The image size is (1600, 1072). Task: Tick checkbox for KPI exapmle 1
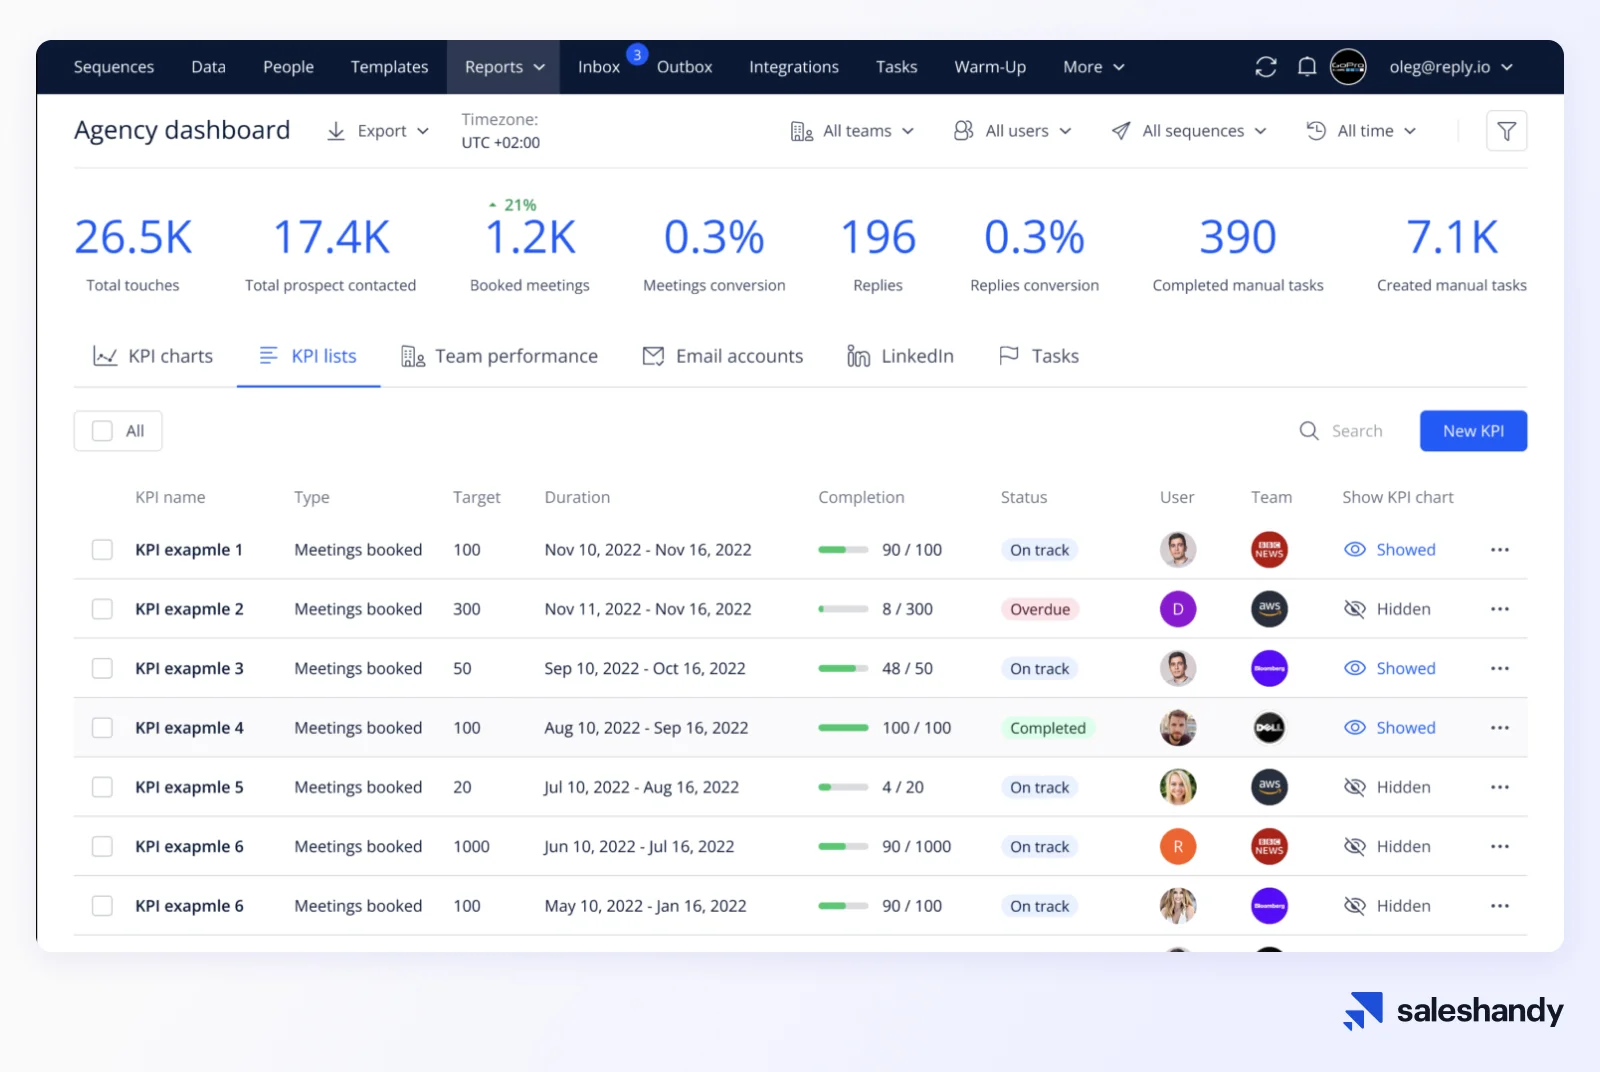[102, 550]
